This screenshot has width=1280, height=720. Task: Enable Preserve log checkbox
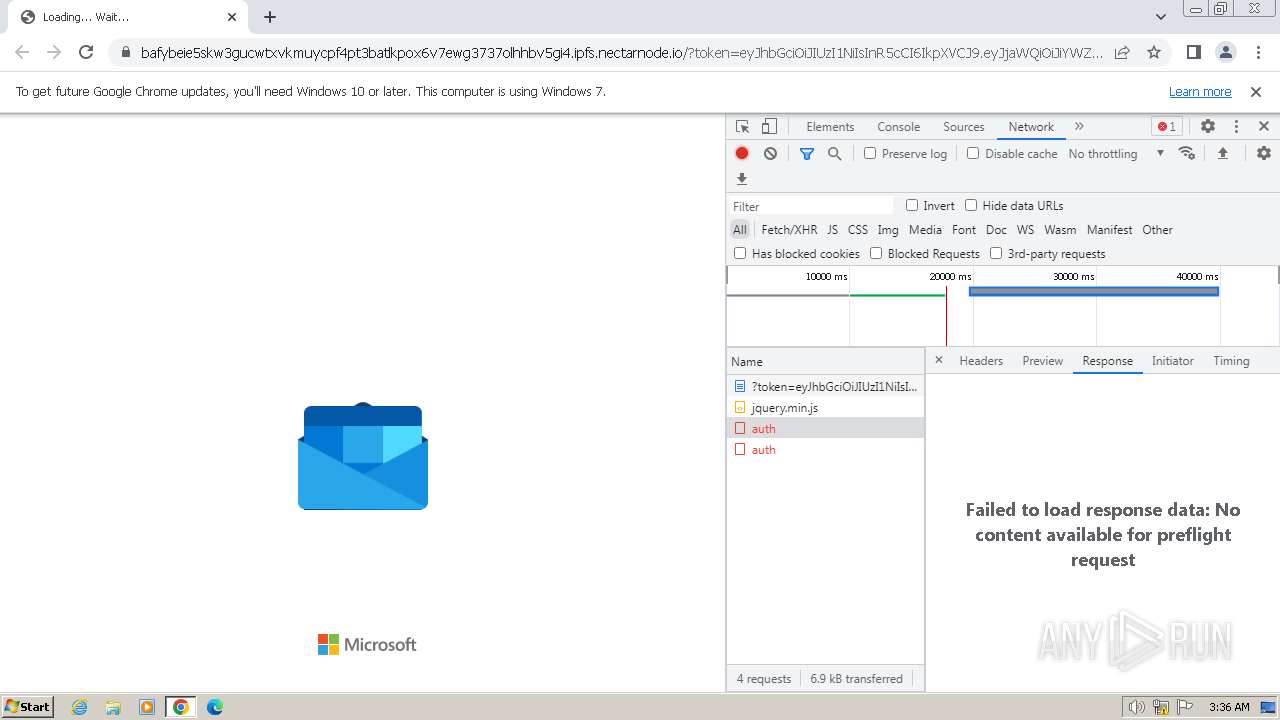[x=870, y=153]
